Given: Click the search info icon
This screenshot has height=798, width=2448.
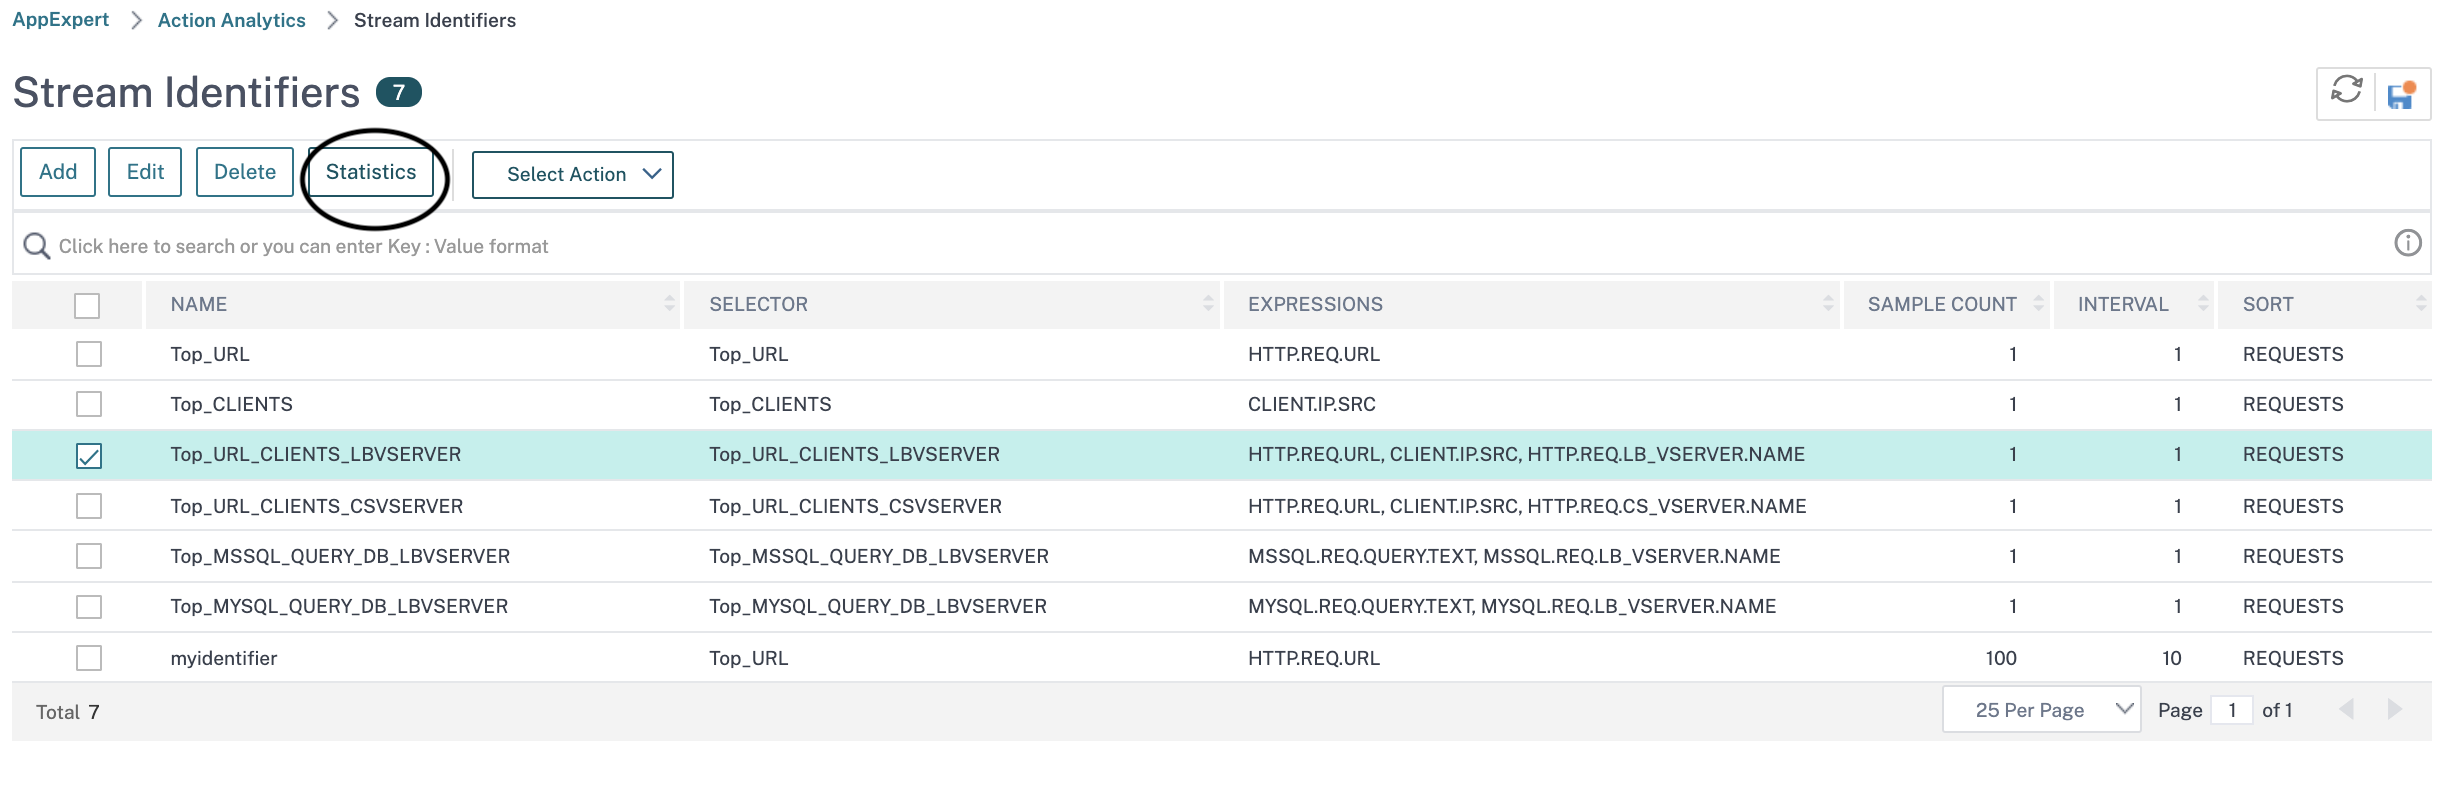Looking at the screenshot, I should (2408, 242).
